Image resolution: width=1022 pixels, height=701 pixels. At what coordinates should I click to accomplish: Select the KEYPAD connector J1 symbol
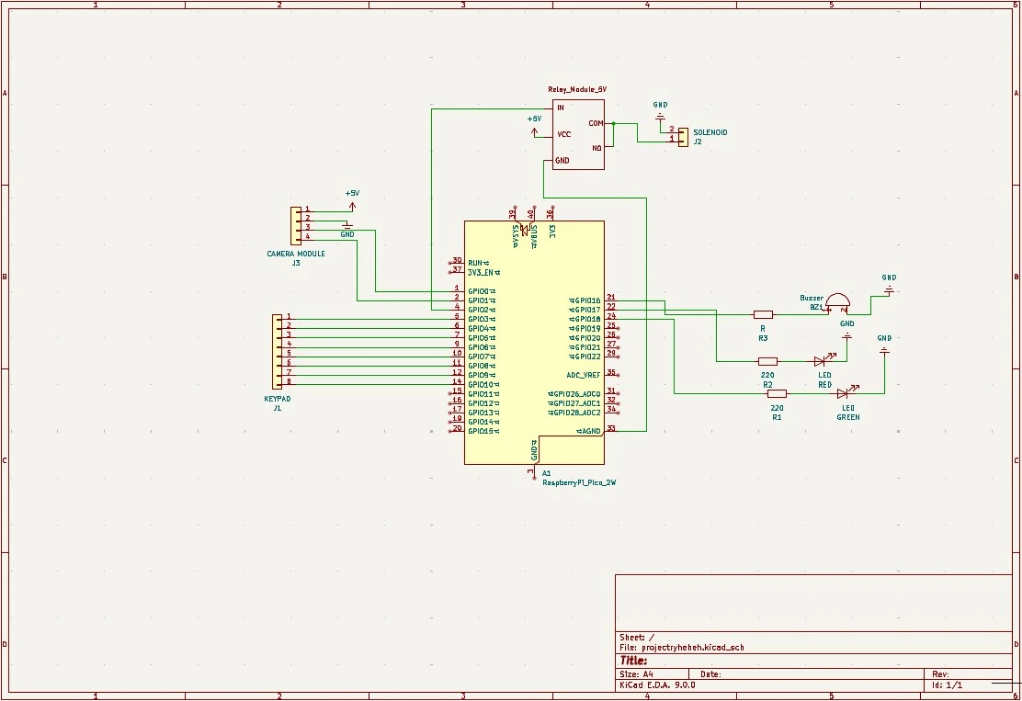277,352
